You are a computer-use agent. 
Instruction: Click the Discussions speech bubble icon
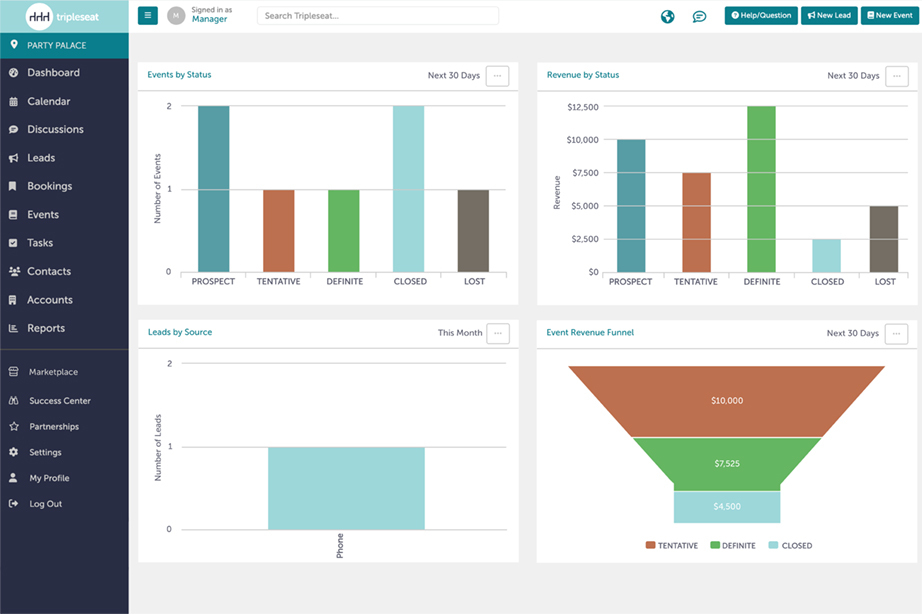click(14, 129)
